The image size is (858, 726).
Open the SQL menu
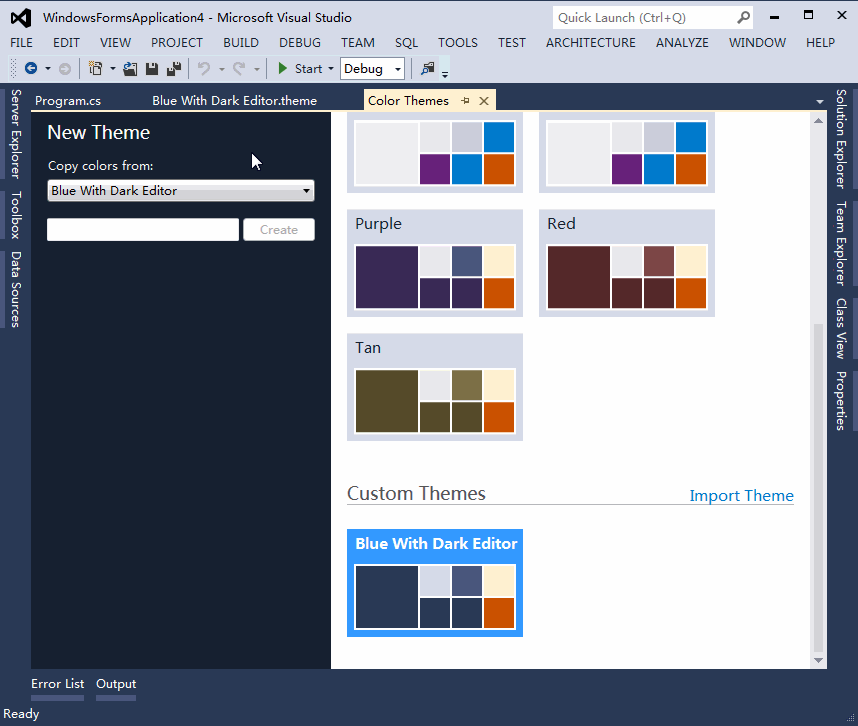pos(407,43)
